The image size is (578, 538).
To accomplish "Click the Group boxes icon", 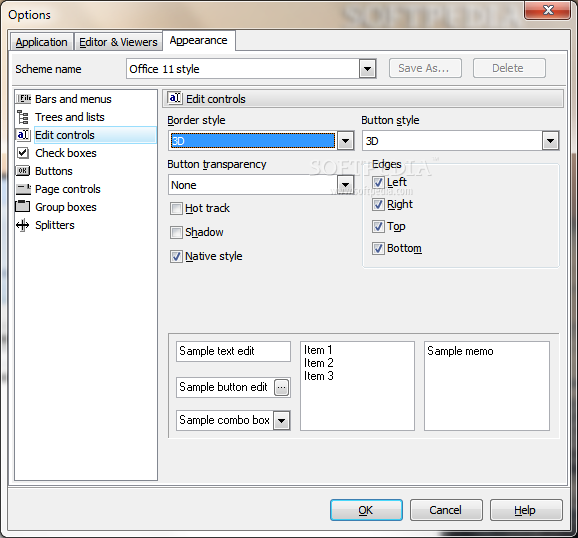I will (23, 206).
